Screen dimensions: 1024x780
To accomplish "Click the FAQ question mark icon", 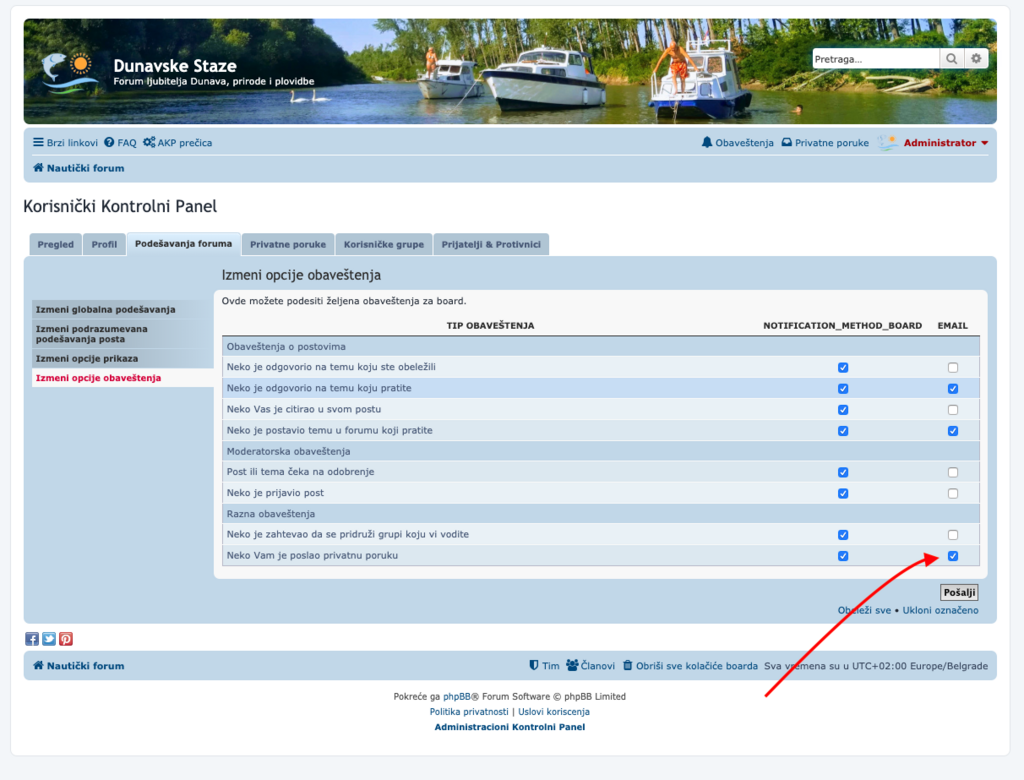I will 109,142.
